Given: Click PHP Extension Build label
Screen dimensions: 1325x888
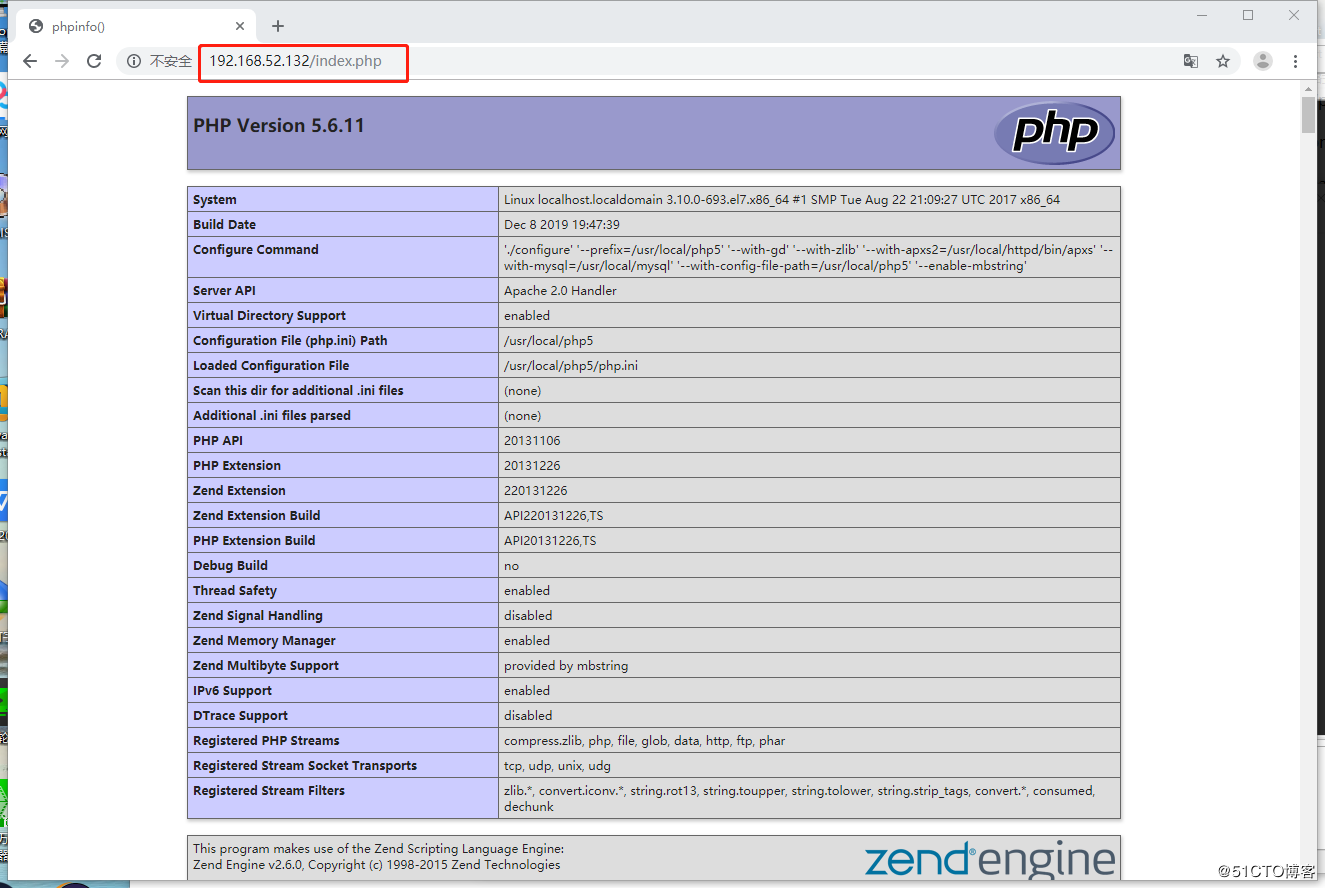Looking at the screenshot, I should pyautogui.click(x=254, y=541).
